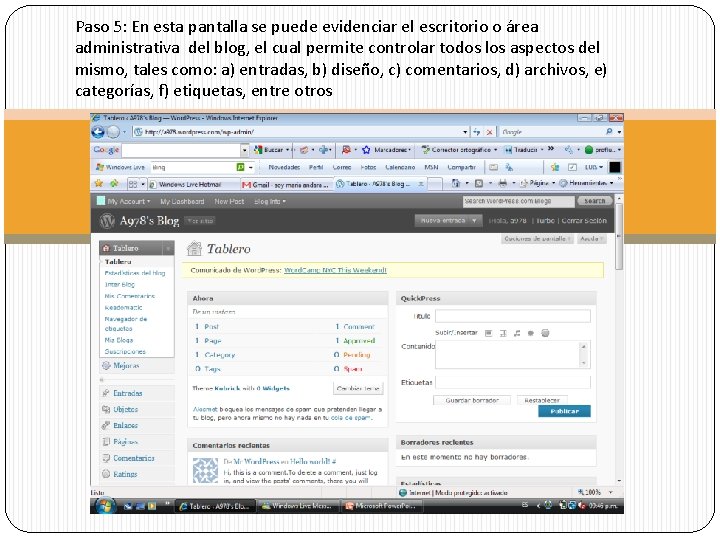Click the Entradas pin icon in sidebar
This screenshot has height=540, width=720.
tap(106, 393)
